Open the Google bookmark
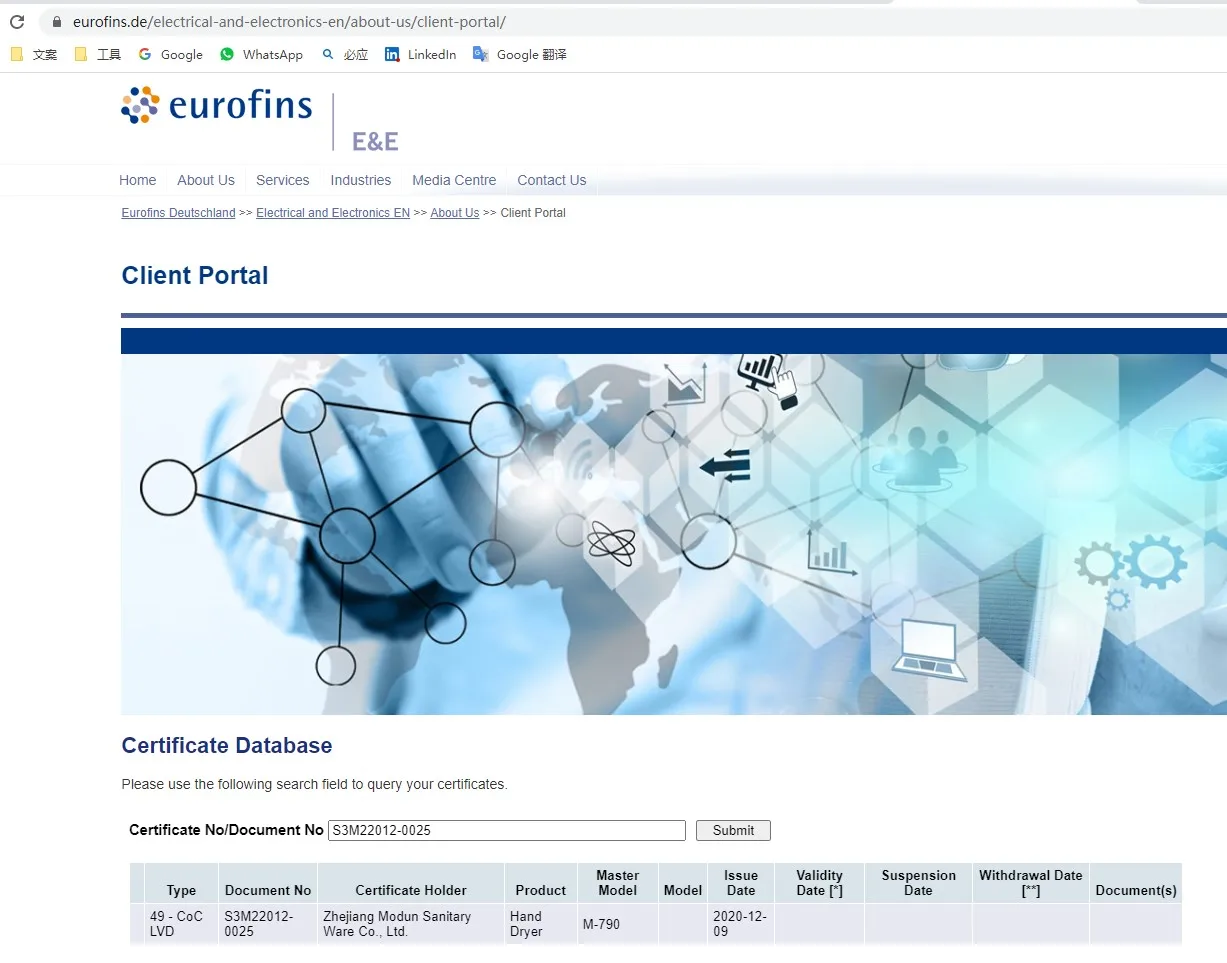This screenshot has width=1227, height=963. pyautogui.click(x=171, y=55)
